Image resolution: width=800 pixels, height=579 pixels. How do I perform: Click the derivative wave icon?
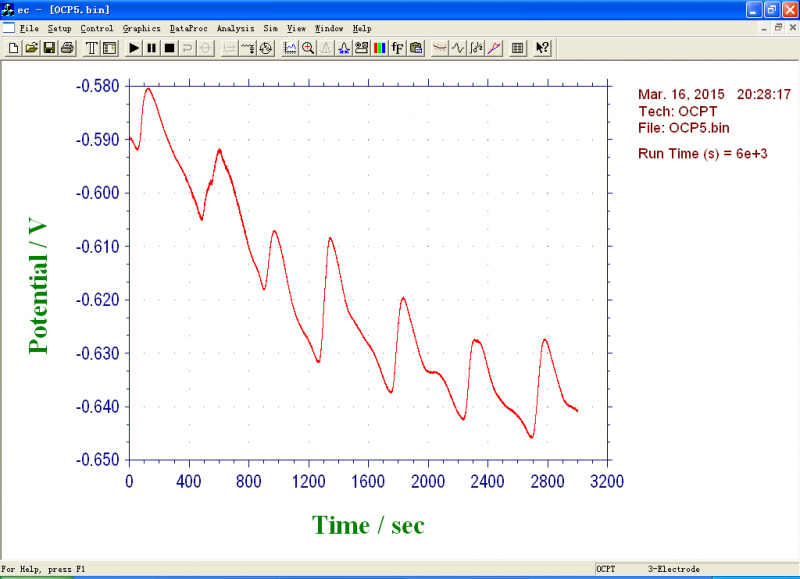click(458, 48)
